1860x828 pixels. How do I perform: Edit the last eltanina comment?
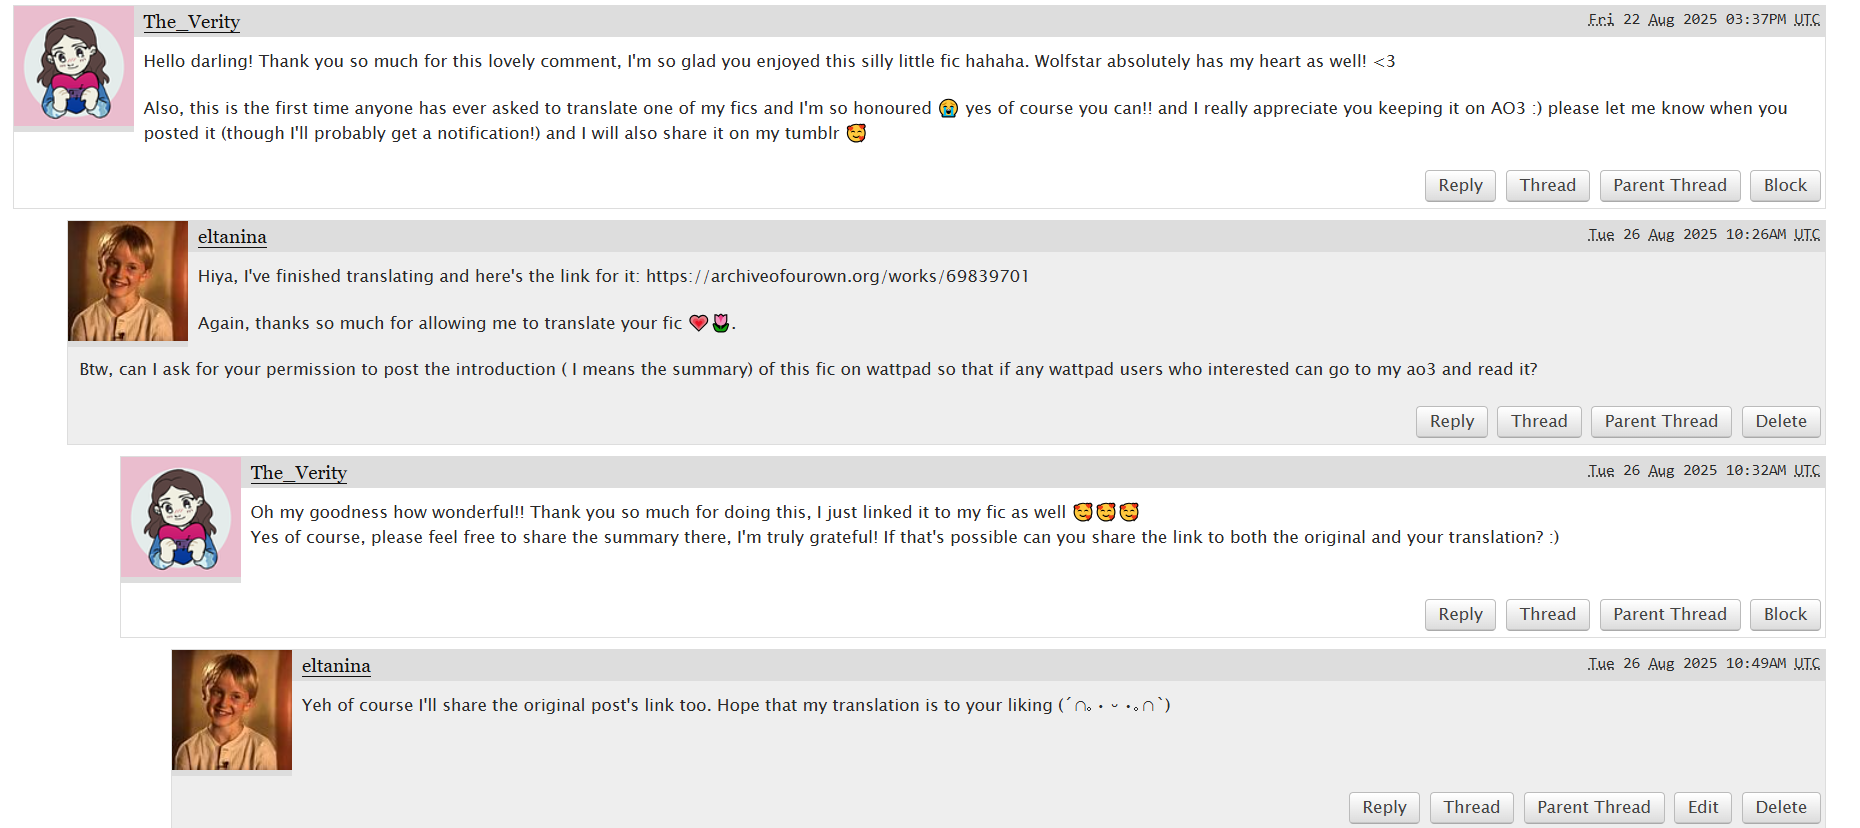(x=1703, y=808)
